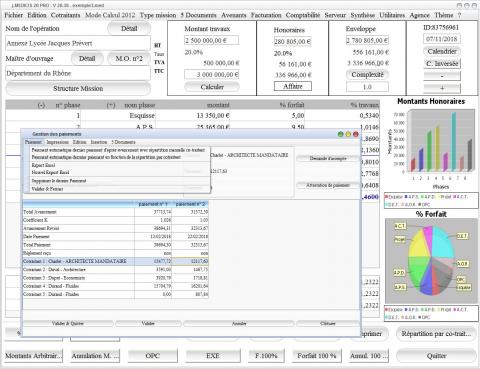Click the Quitter button

(x=436, y=356)
